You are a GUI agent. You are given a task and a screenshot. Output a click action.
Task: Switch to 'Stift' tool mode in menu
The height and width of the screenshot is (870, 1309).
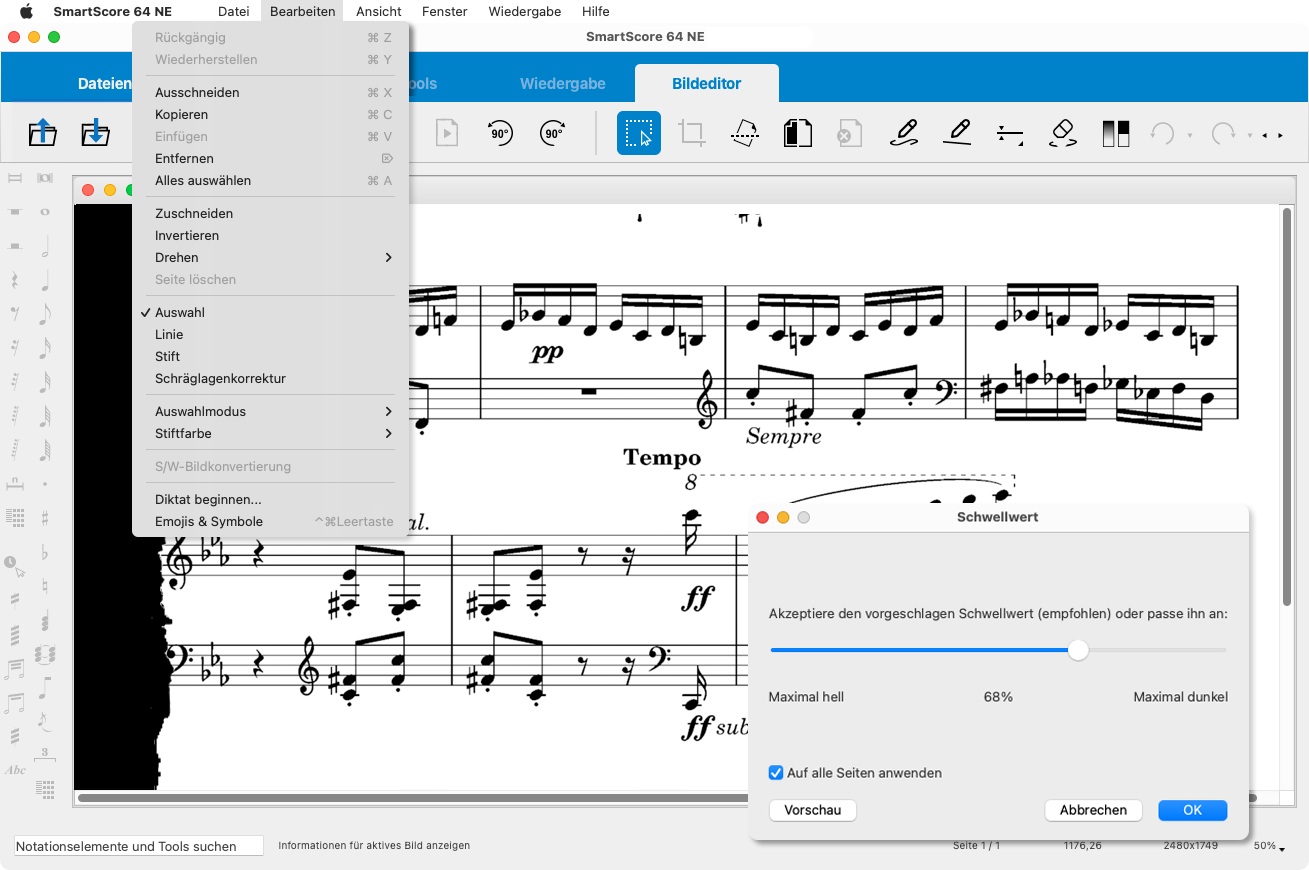click(168, 357)
